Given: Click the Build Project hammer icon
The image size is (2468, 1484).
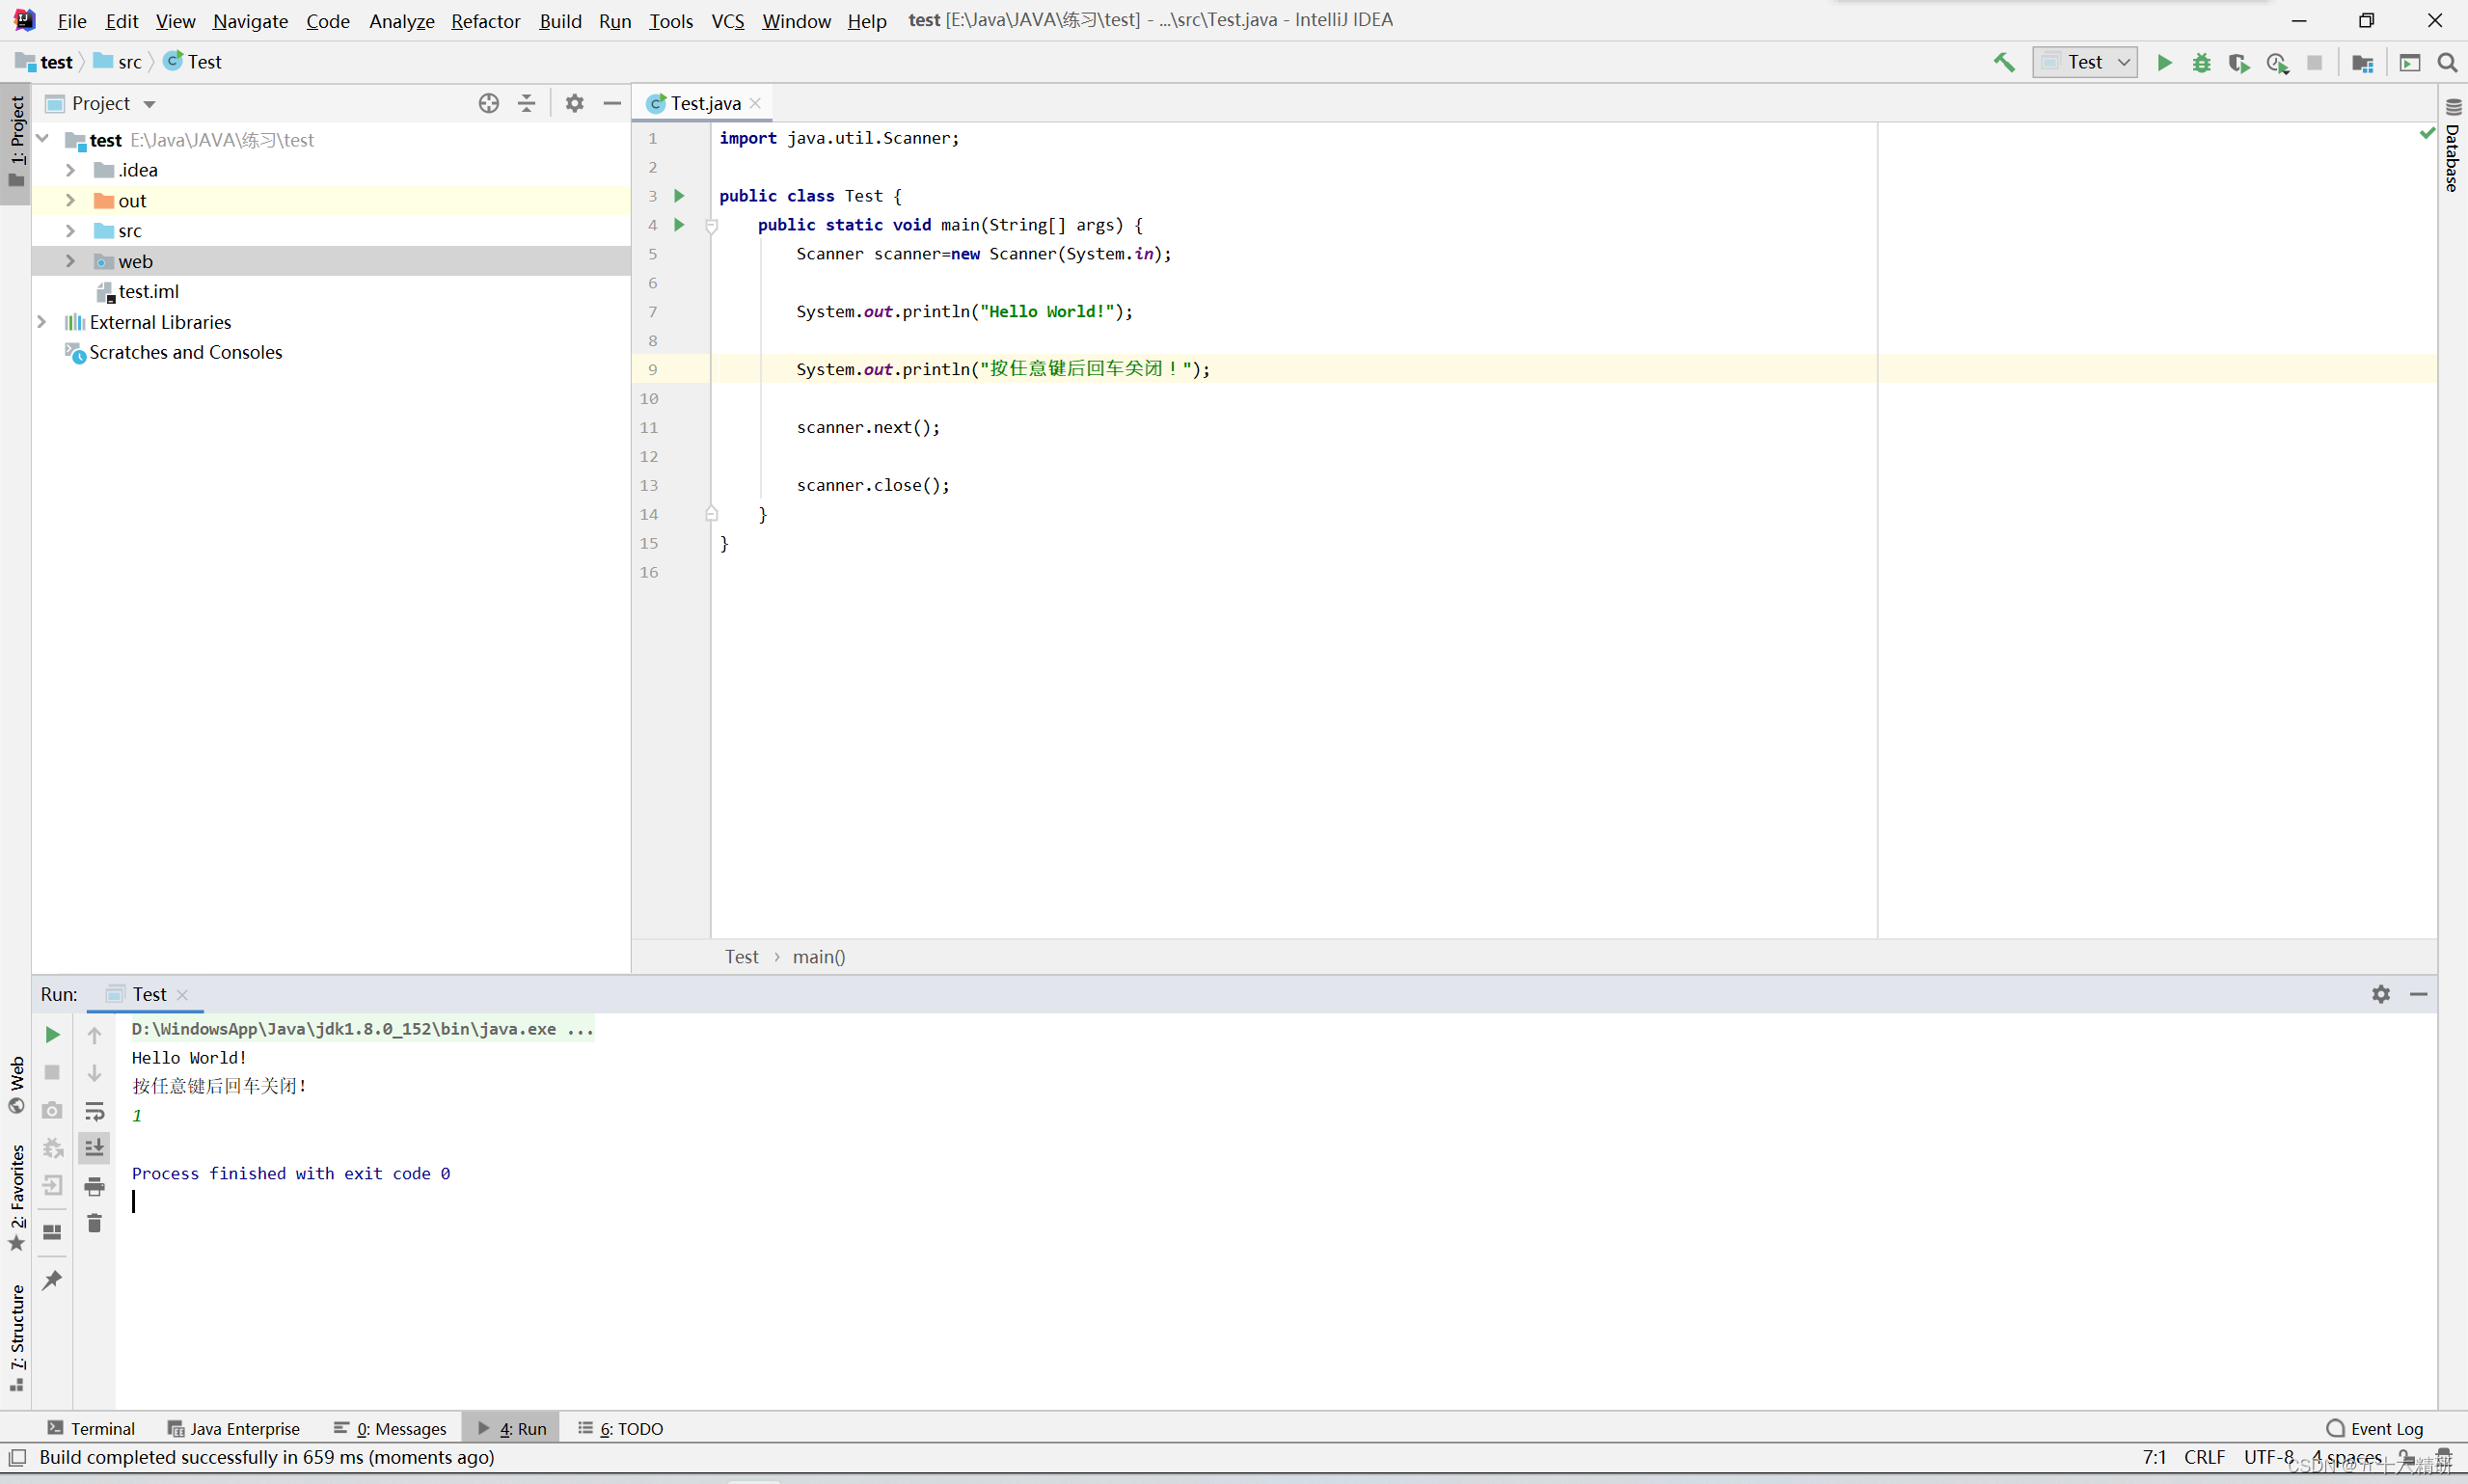Looking at the screenshot, I should click(2004, 62).
